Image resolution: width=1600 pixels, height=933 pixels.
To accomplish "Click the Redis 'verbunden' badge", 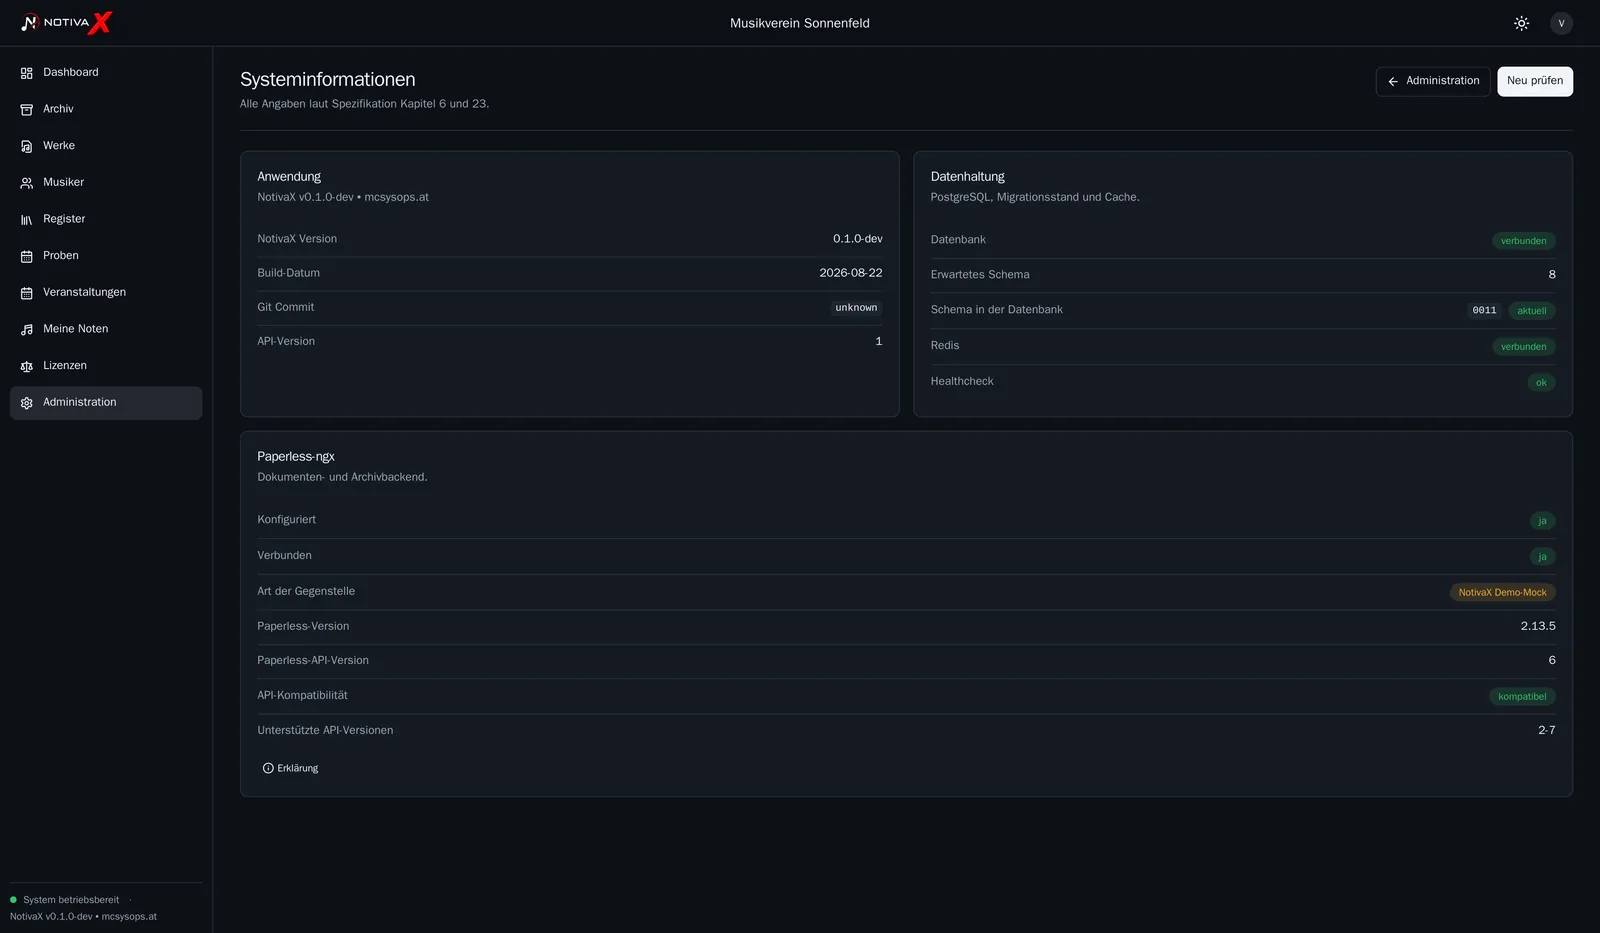I will [1523, 347].
